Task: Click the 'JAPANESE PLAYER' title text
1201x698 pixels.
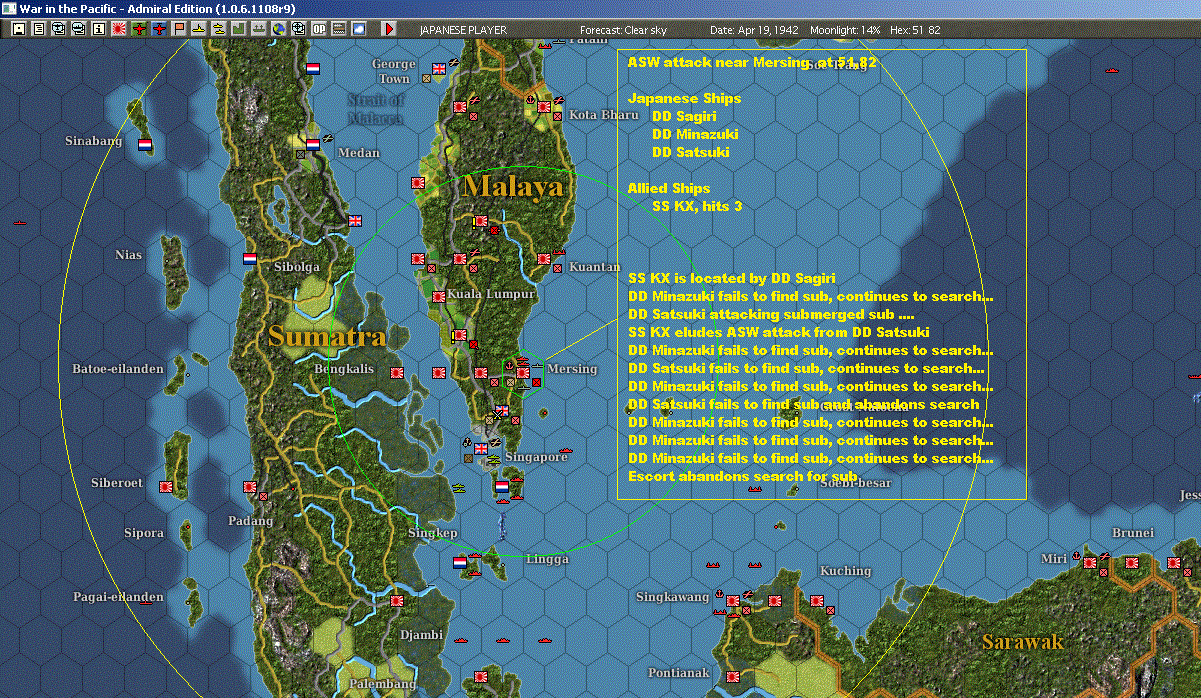Action: point(463,30)
